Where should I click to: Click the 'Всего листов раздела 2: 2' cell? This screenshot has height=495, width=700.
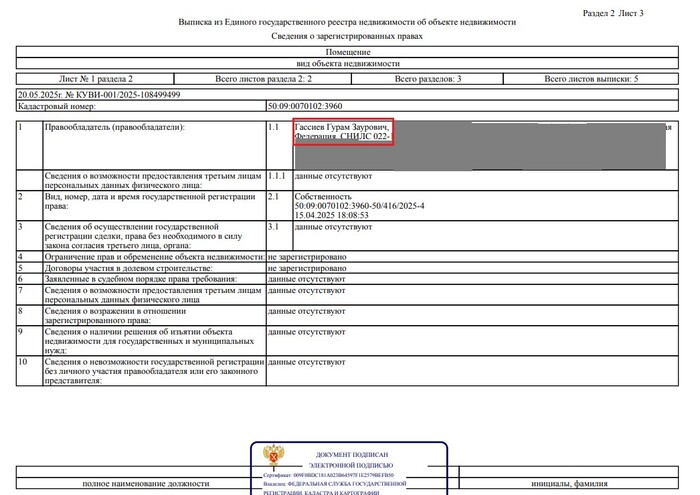click(x=264, y=78)
